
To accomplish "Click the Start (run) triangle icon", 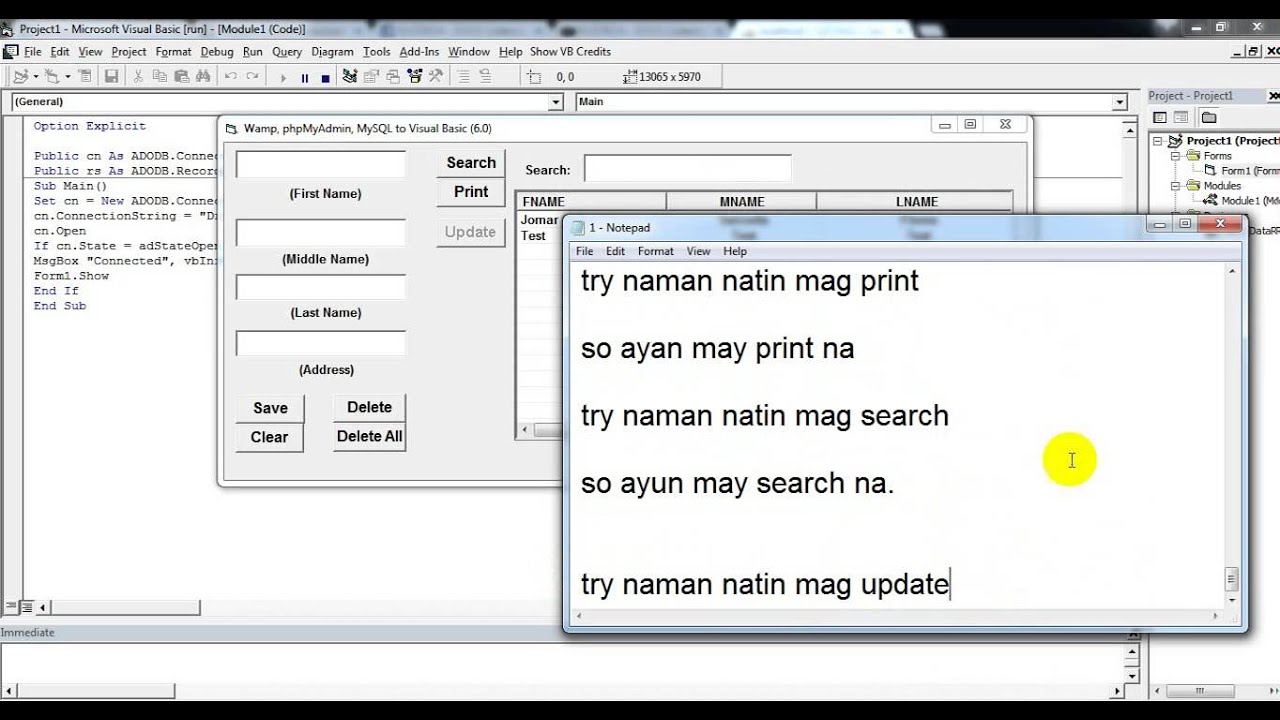I will (283, 77).
